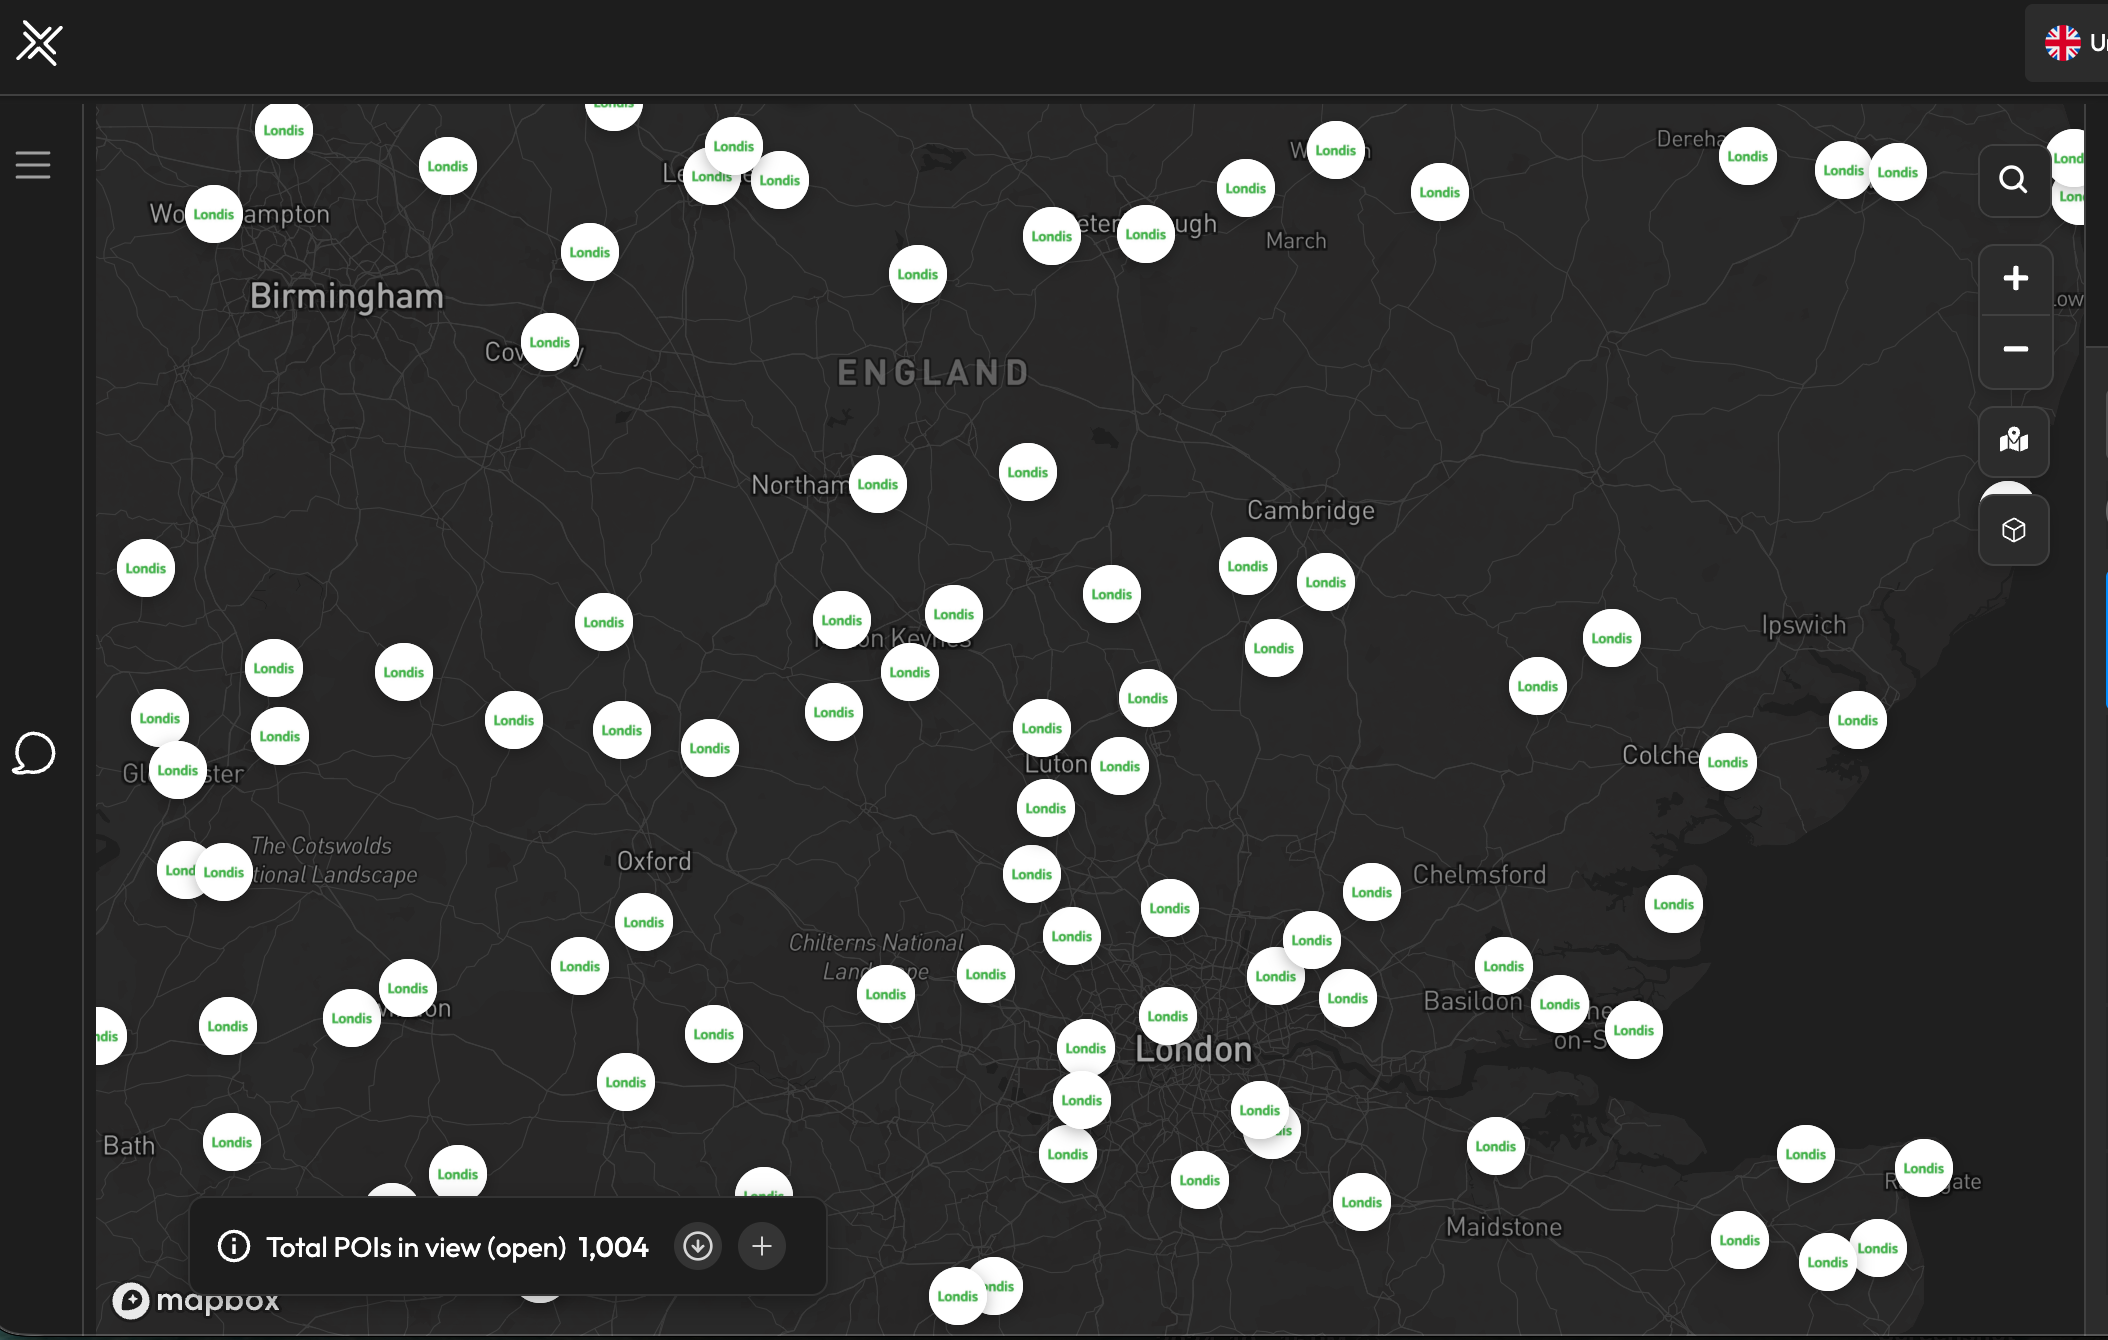Click the Londis marker on Wolverhampton label
The height and width of the screenshot is (1340, 2108).
(213, 214)
